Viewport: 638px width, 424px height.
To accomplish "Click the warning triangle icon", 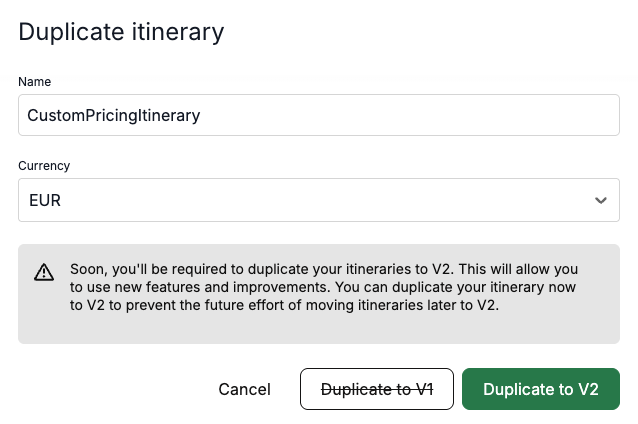I will [44, 272].
